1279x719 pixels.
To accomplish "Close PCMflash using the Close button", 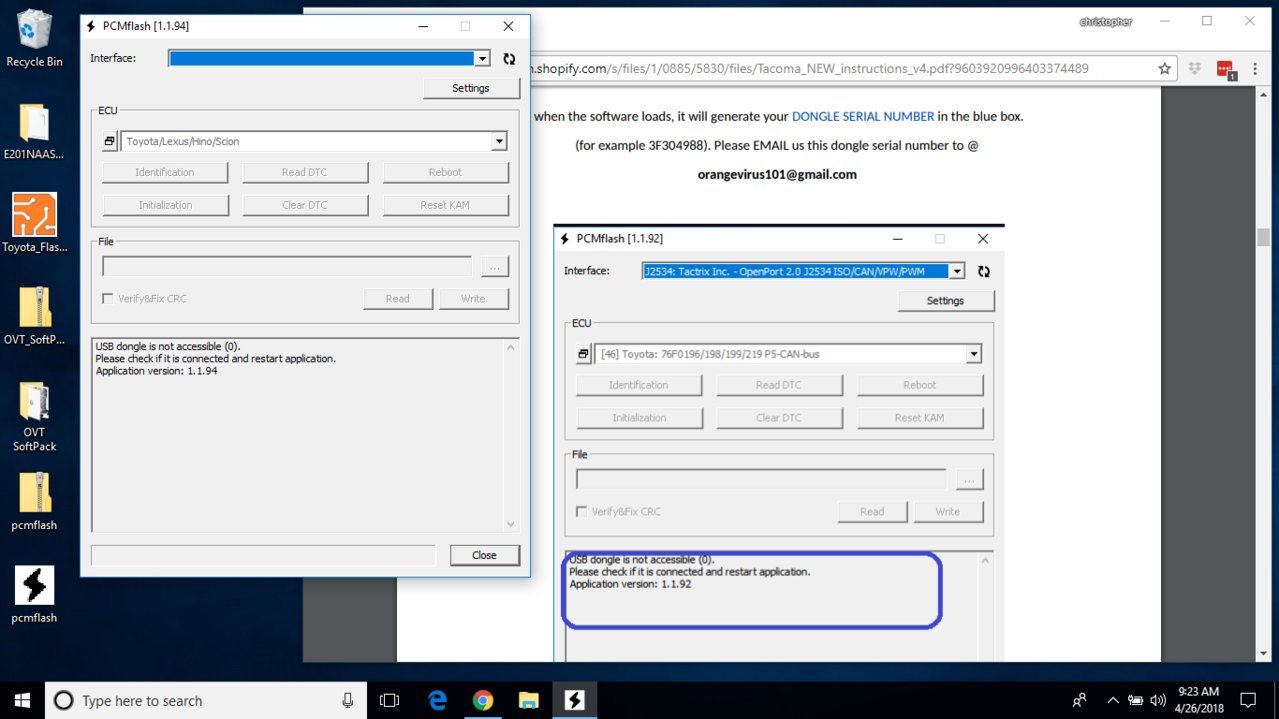I will (484, 555).
